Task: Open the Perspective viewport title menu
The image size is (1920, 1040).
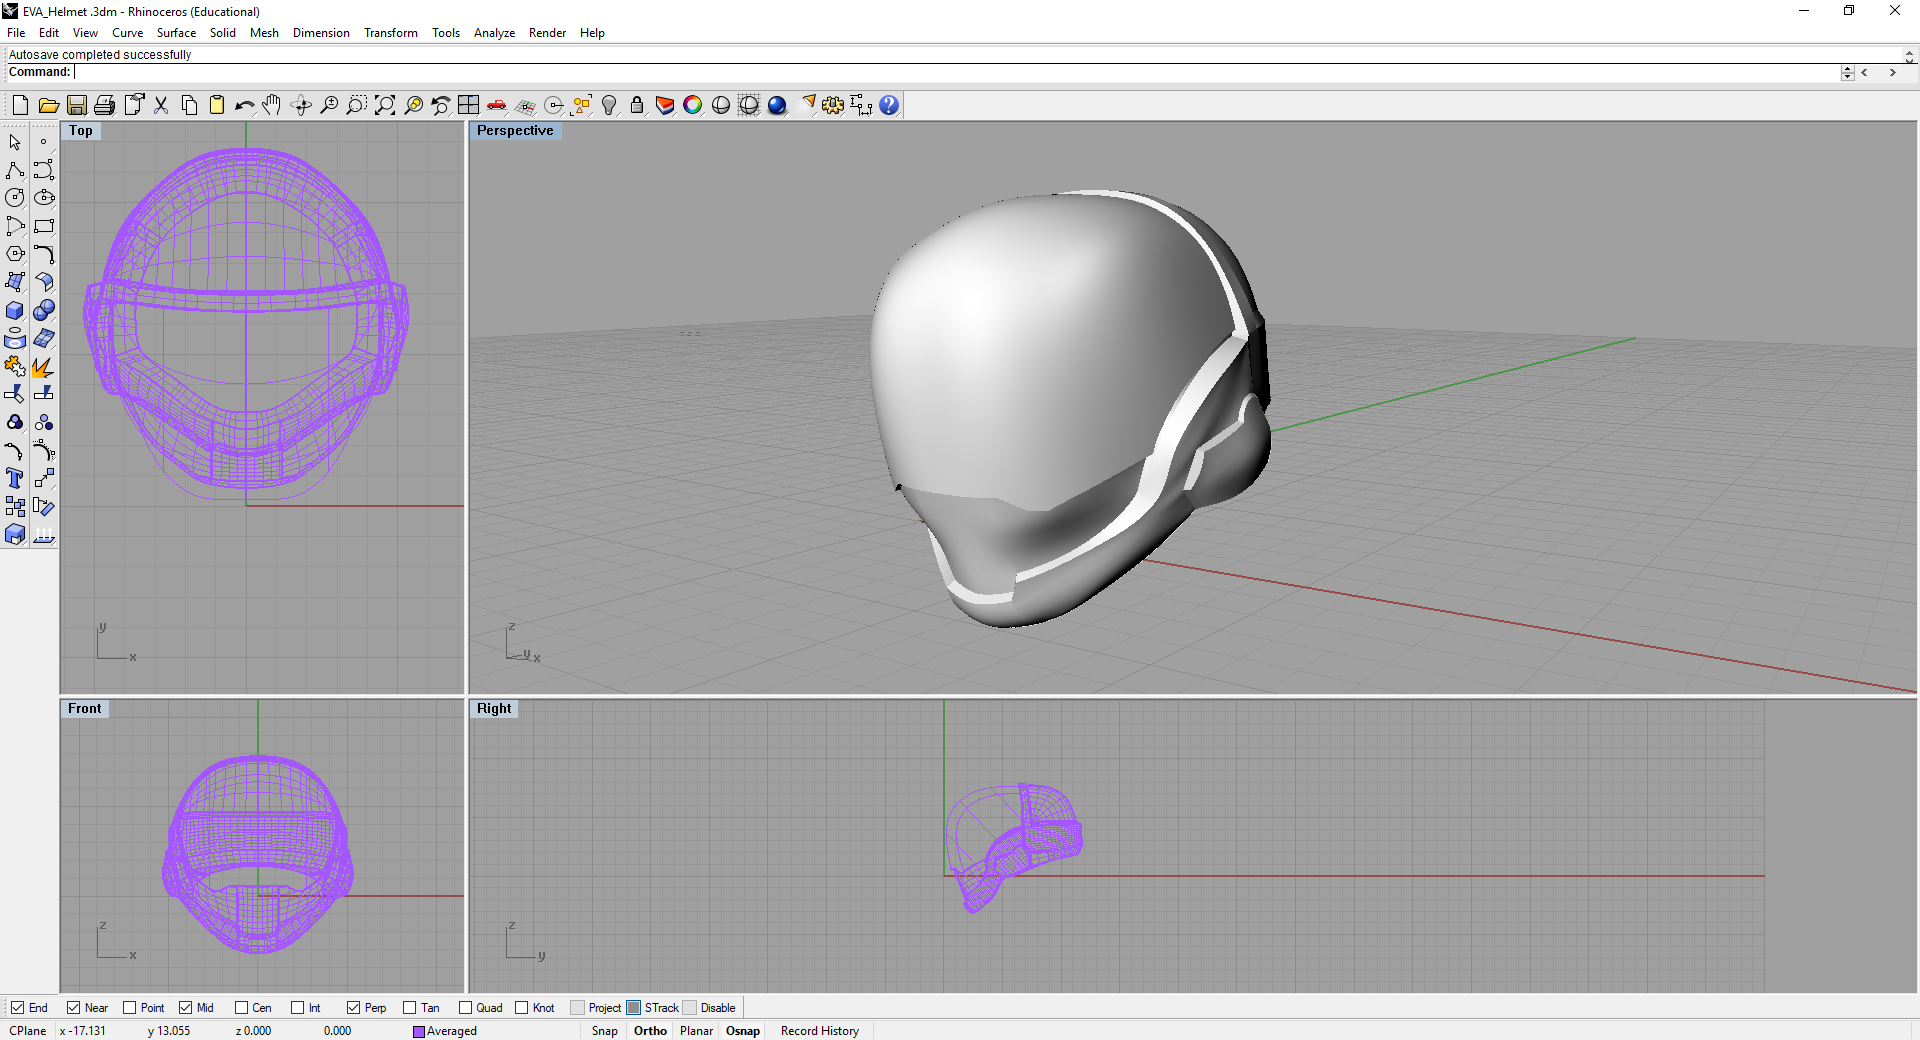Action: [x=515, y=131]
